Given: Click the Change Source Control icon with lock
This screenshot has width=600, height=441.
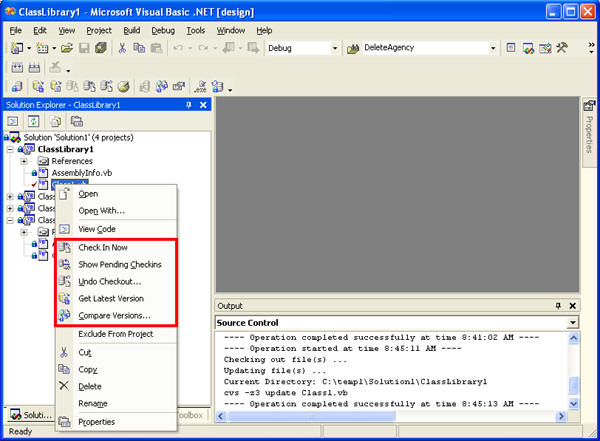Looking at the screenshot, I should [16, 87].
